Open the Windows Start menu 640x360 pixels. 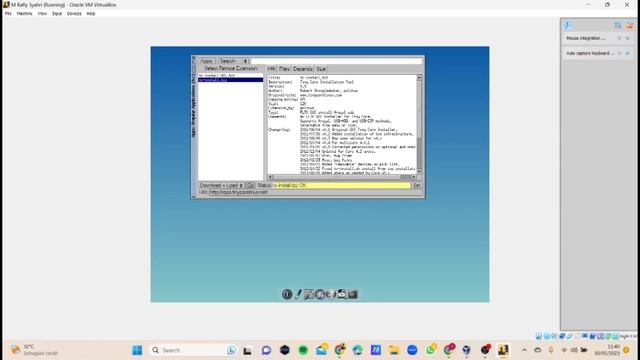point(137,350)
